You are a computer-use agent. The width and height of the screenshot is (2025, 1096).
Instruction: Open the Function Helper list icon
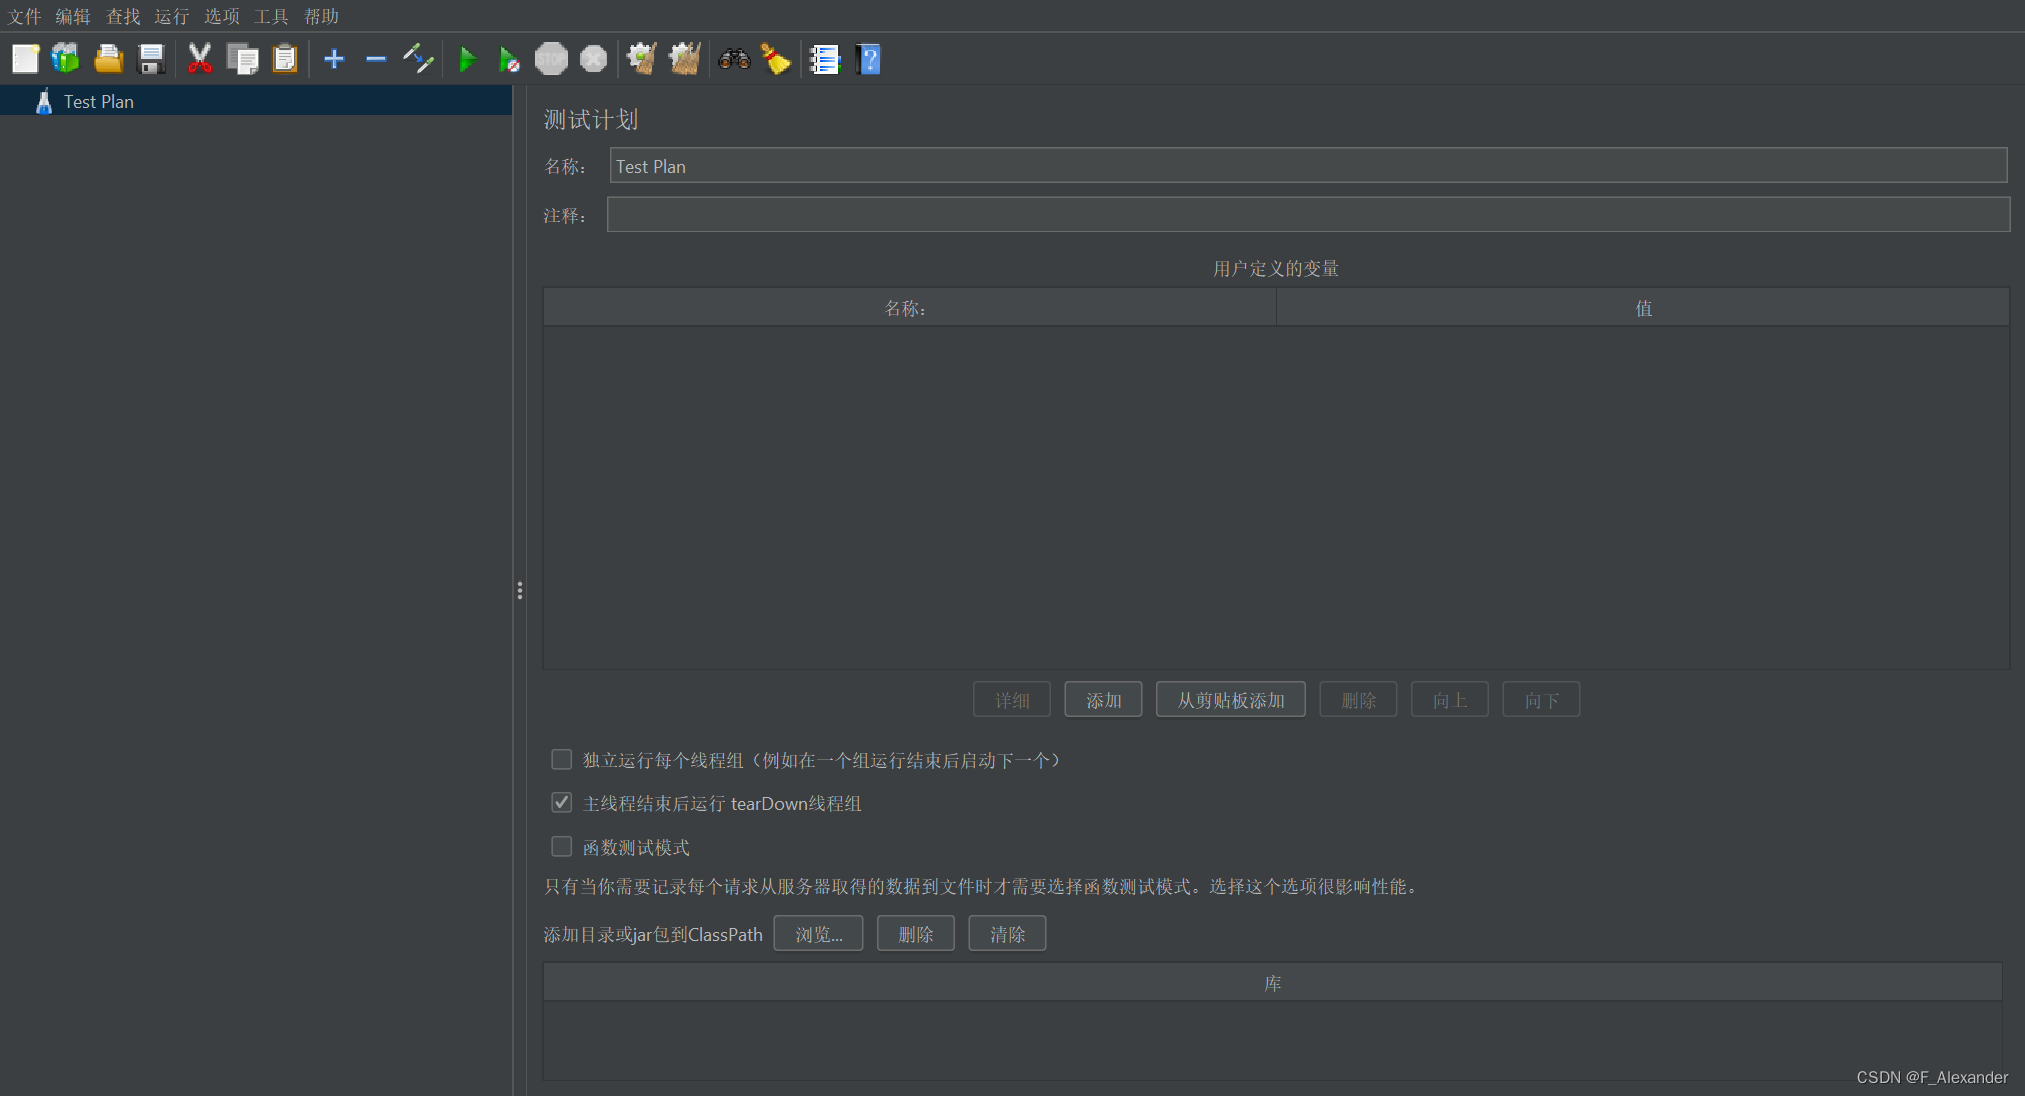825,59
